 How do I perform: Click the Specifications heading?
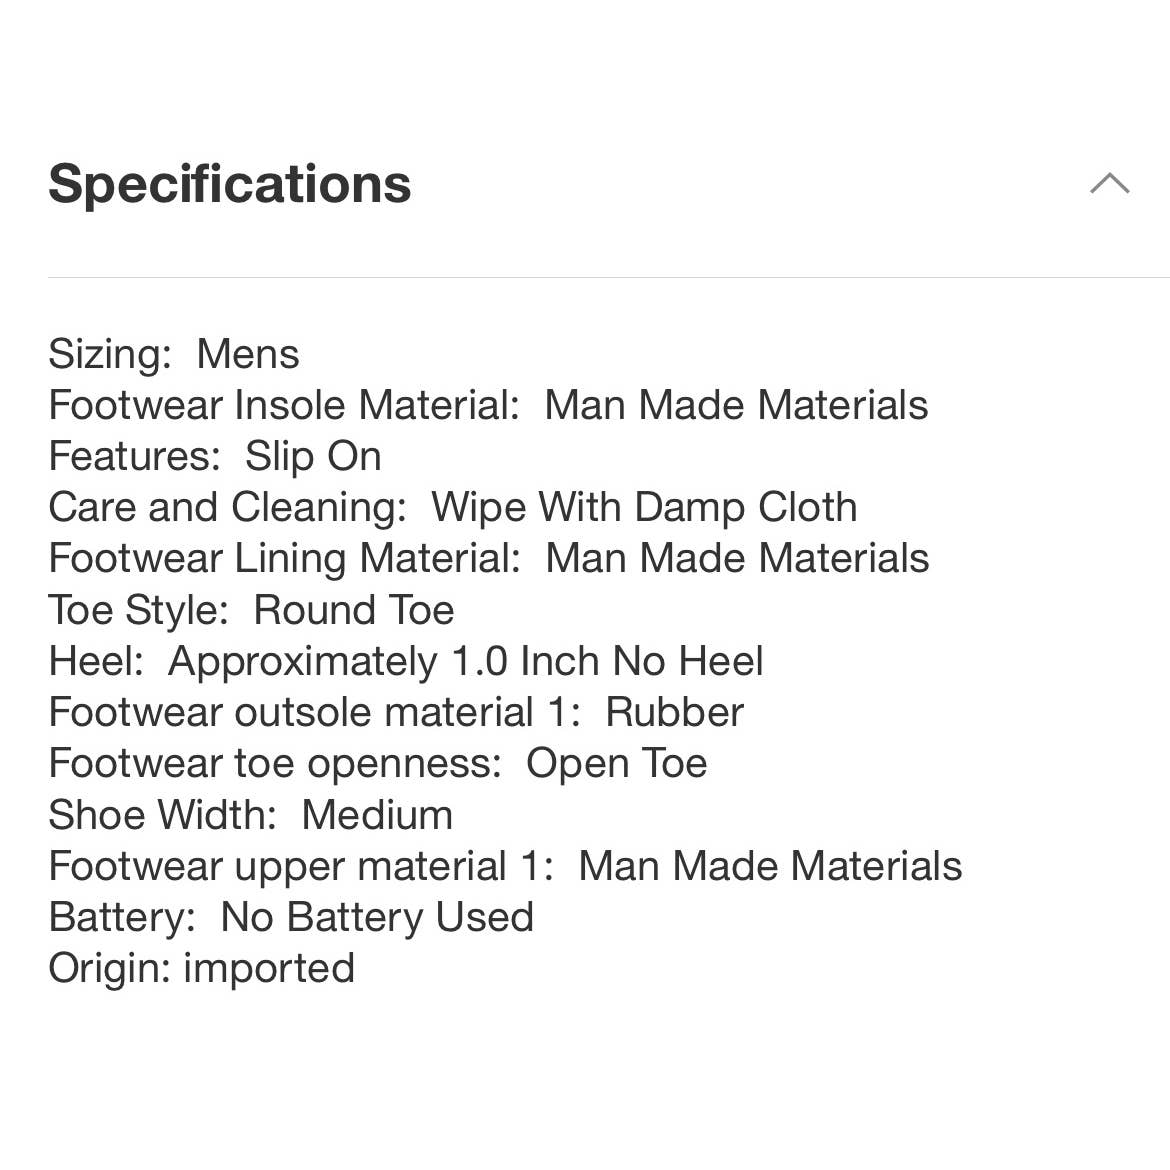[230, 184]
